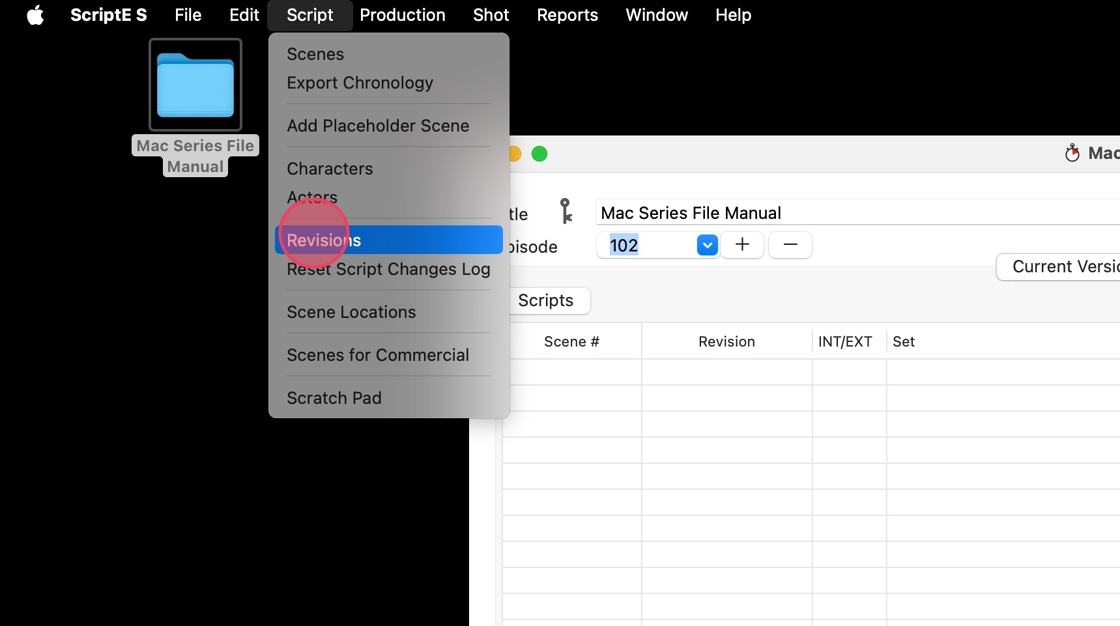Click the green zoom window button

coord(539,154)
